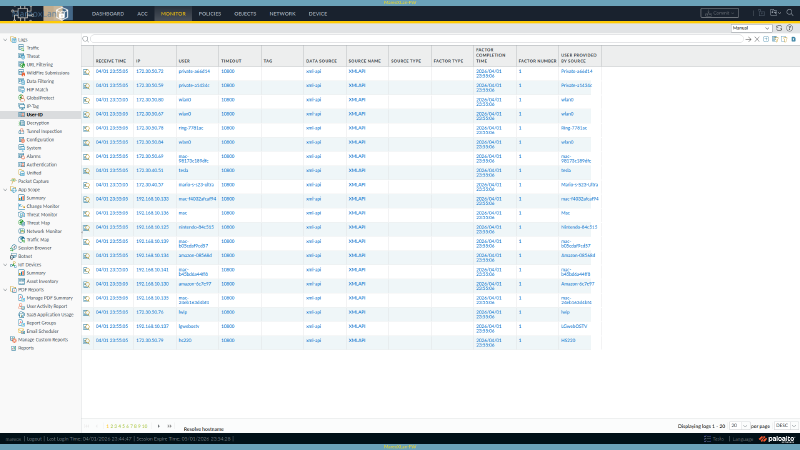Open WildFire Submissions logs
The height and width of the screenshot is (450, 800).
[x=47, y=73]
